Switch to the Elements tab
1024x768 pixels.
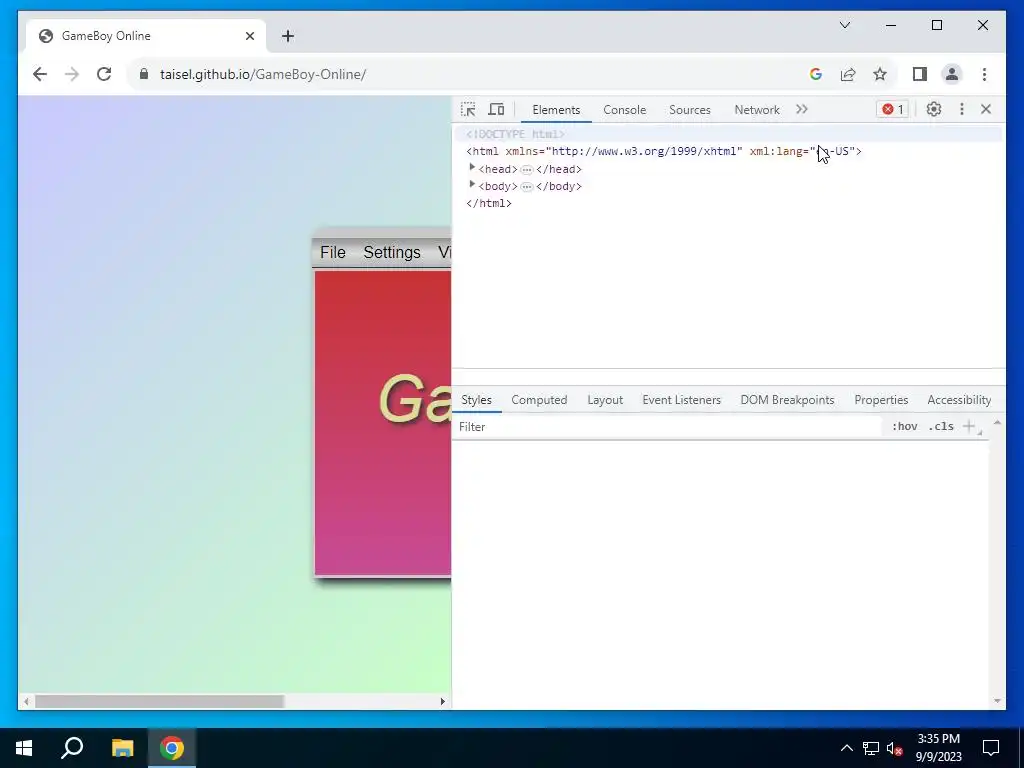coord(556,110)
